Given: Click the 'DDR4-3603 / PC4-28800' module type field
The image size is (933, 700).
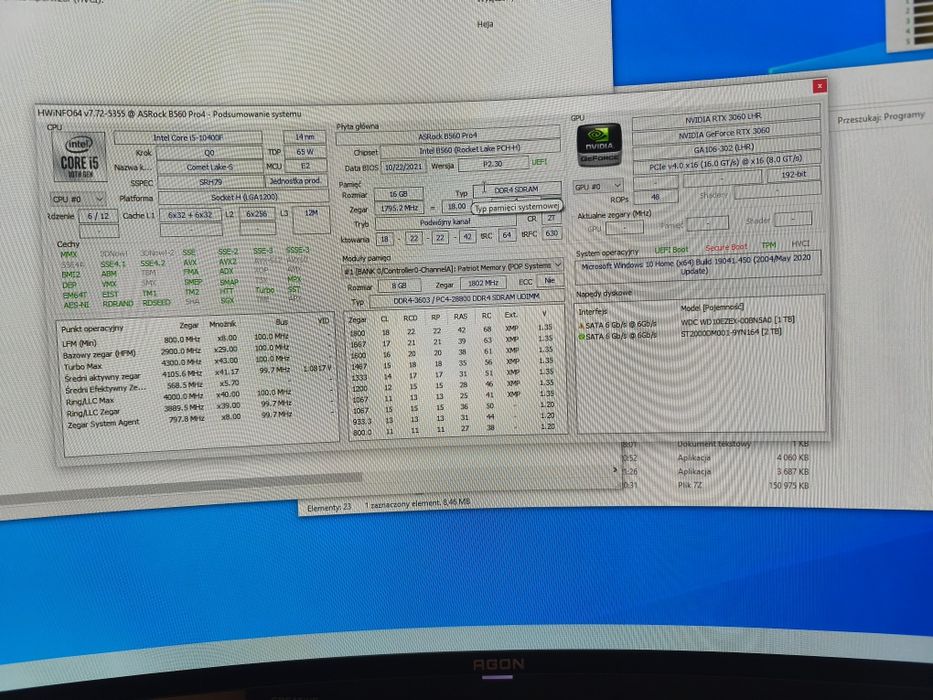Looking at the screenshot, I should 466,299.
